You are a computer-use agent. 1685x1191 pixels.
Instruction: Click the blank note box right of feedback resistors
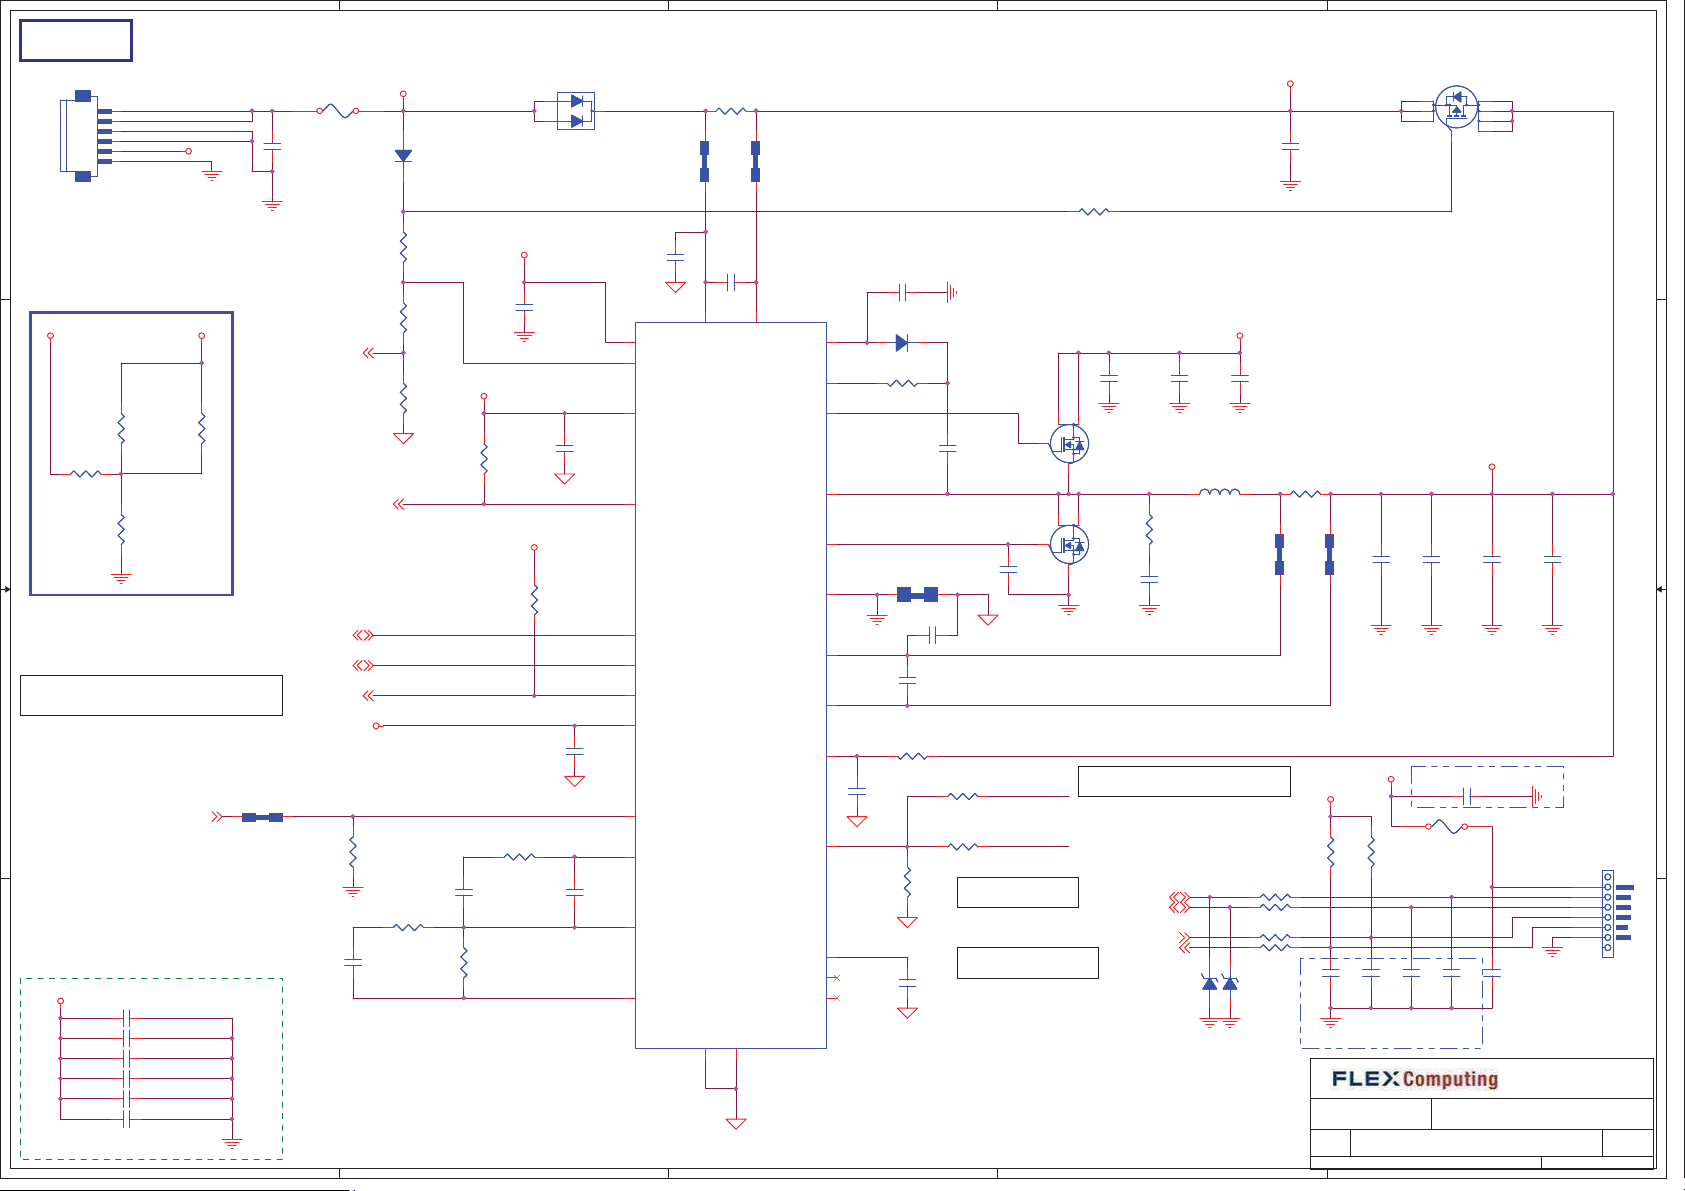pos(1184,781)
